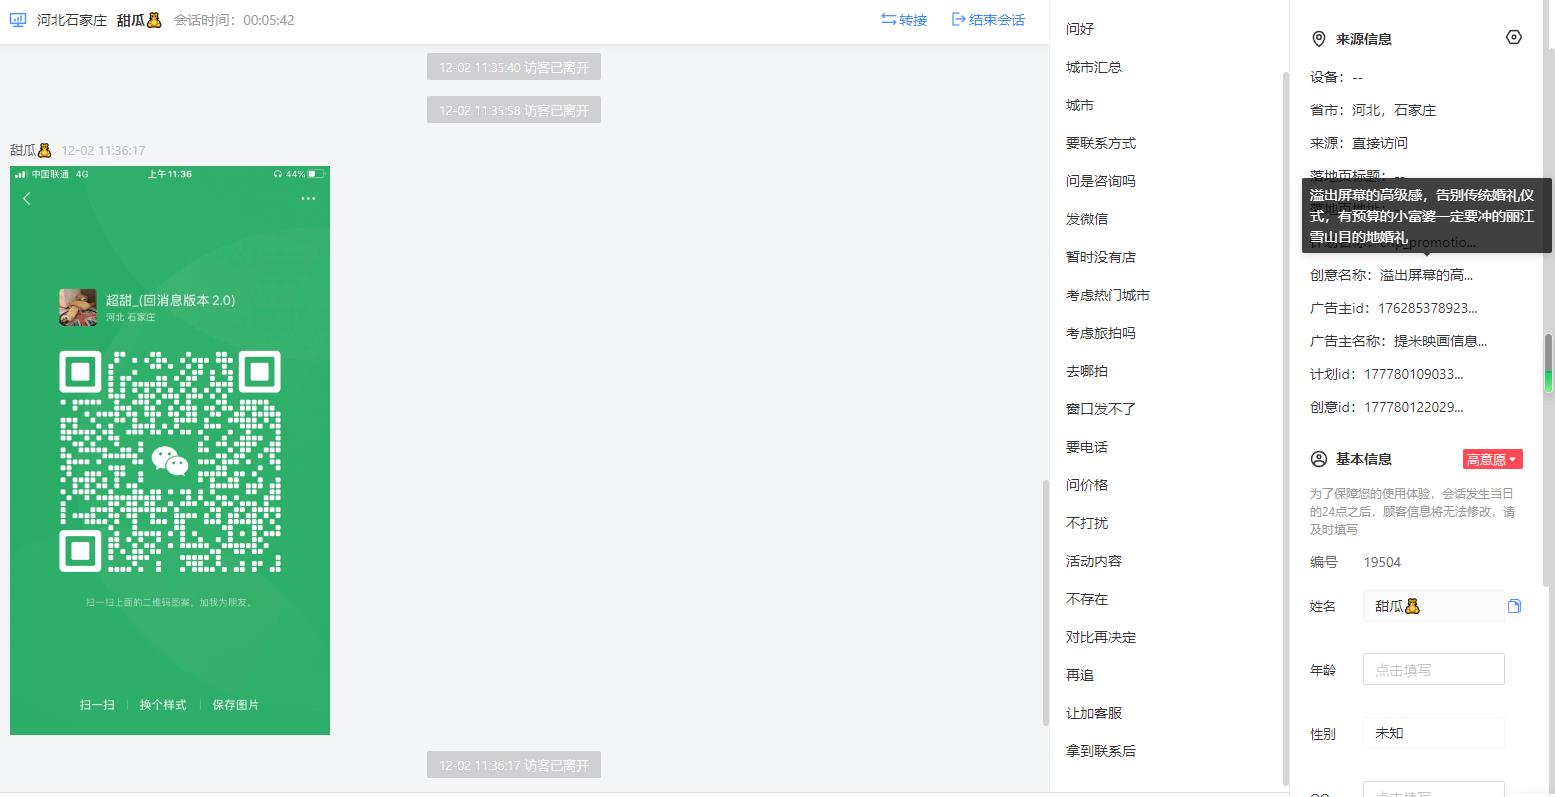Click the 编号 19504 value
Screen dimensions: 1555x797
pyautogui.click(x=1382, y=562)
